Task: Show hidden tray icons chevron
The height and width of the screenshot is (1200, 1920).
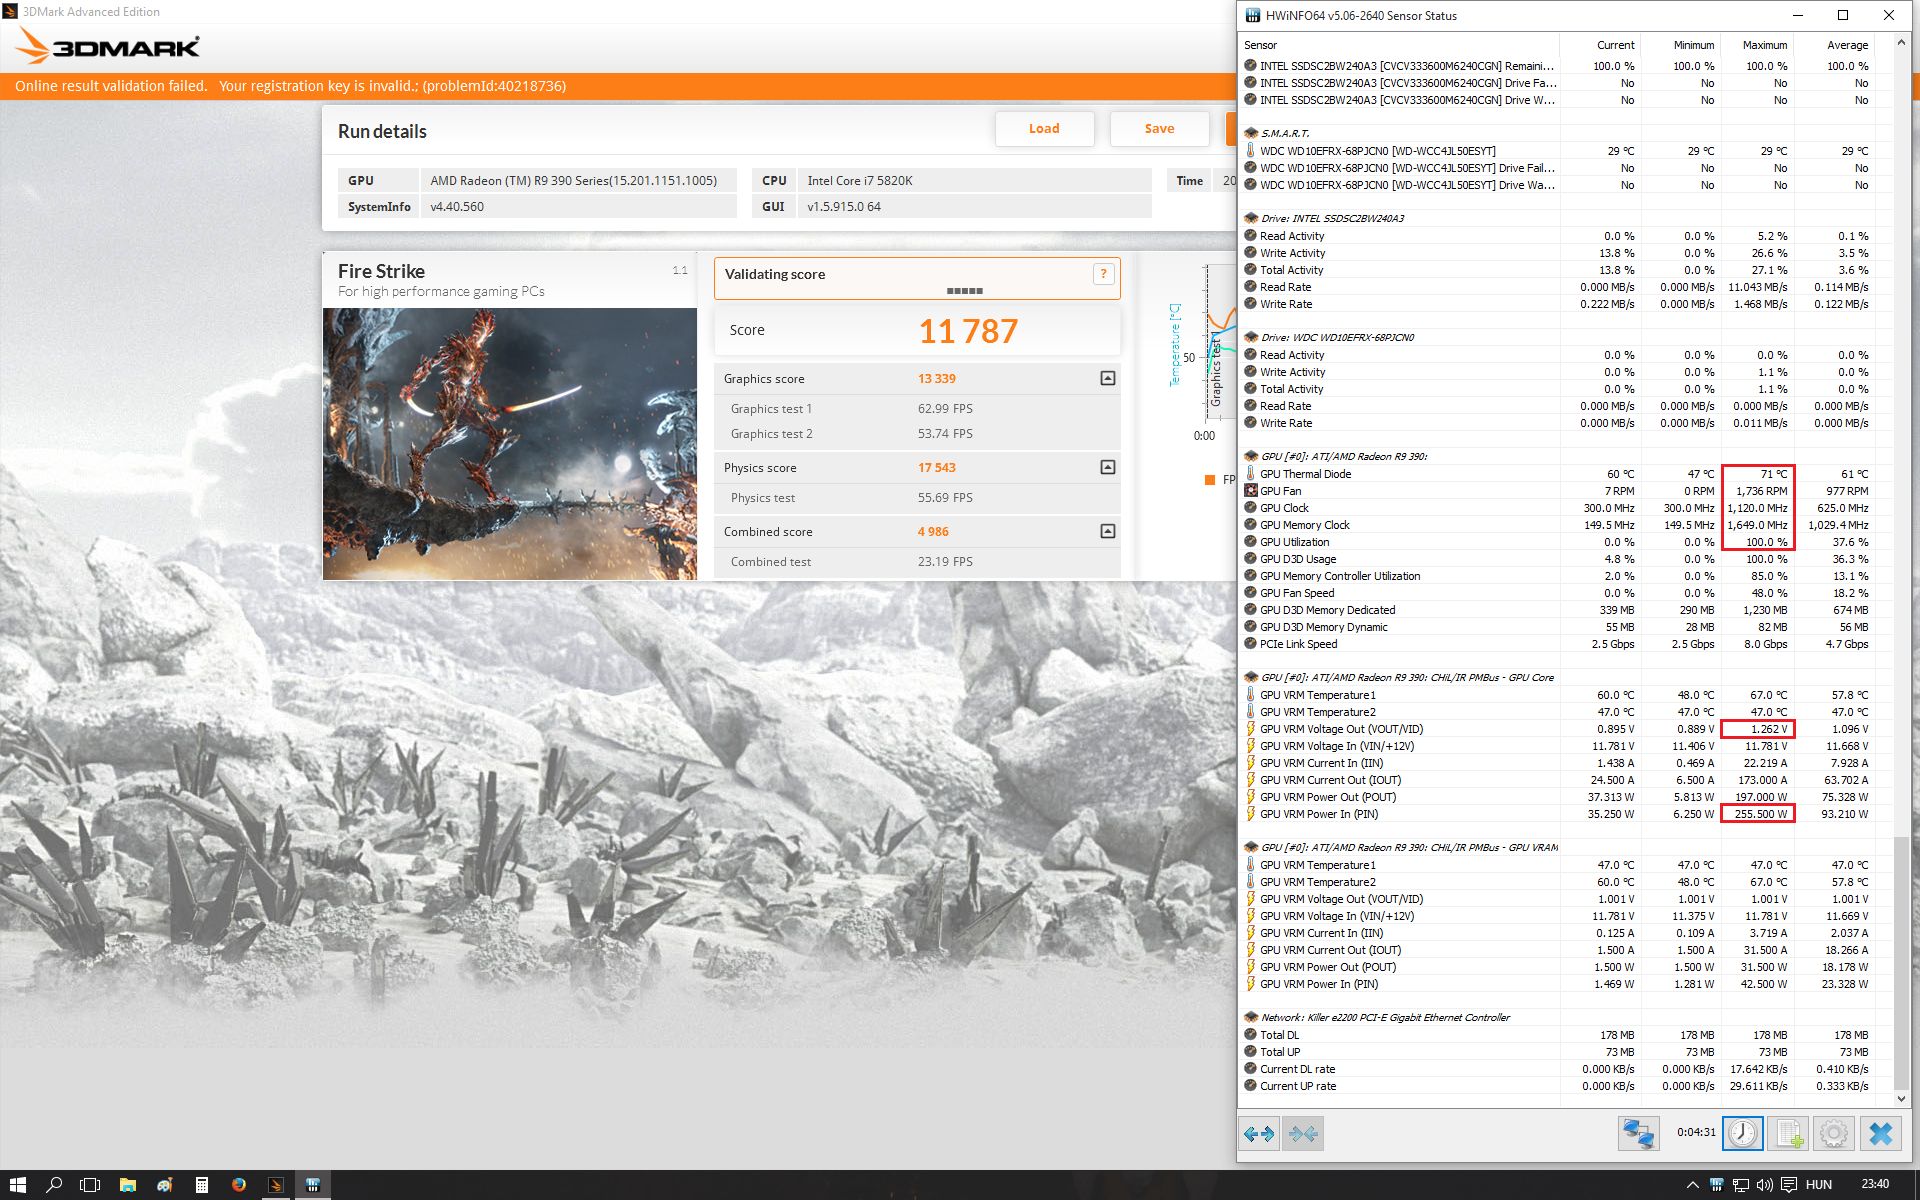Action: pos(1692,1185)
